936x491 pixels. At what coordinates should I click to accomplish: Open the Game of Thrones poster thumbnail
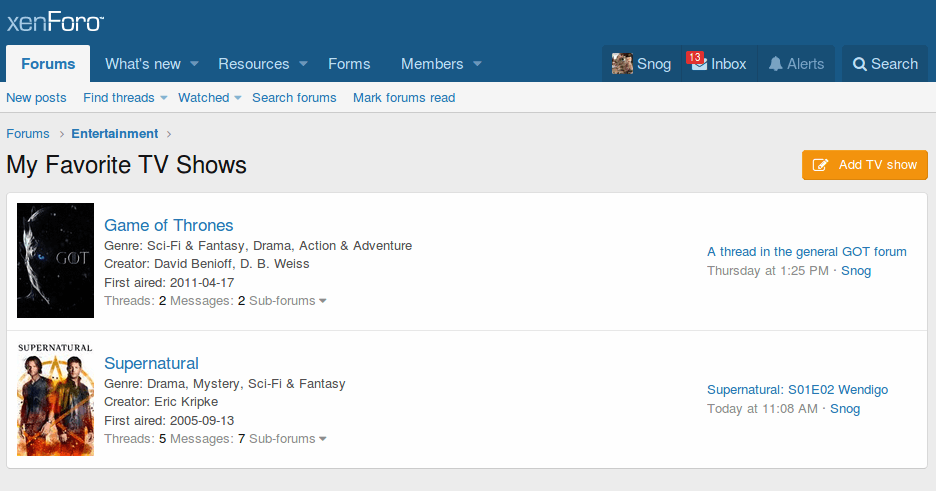[x=55, y=261]
